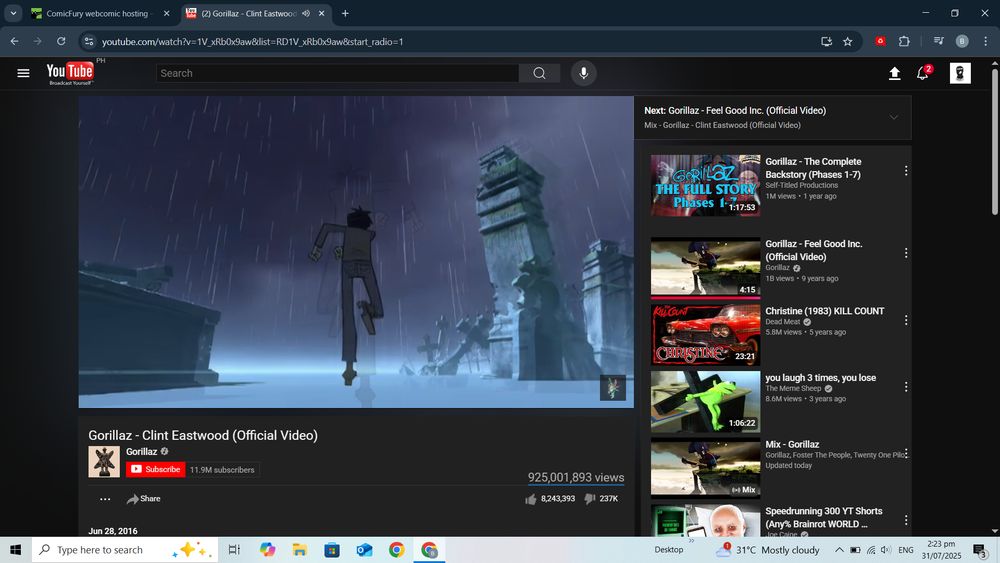The height and width of the screenshot is (563, 1000).
Task: Open the Gorillaz channel name link
Action: click(x=142, y=451)
